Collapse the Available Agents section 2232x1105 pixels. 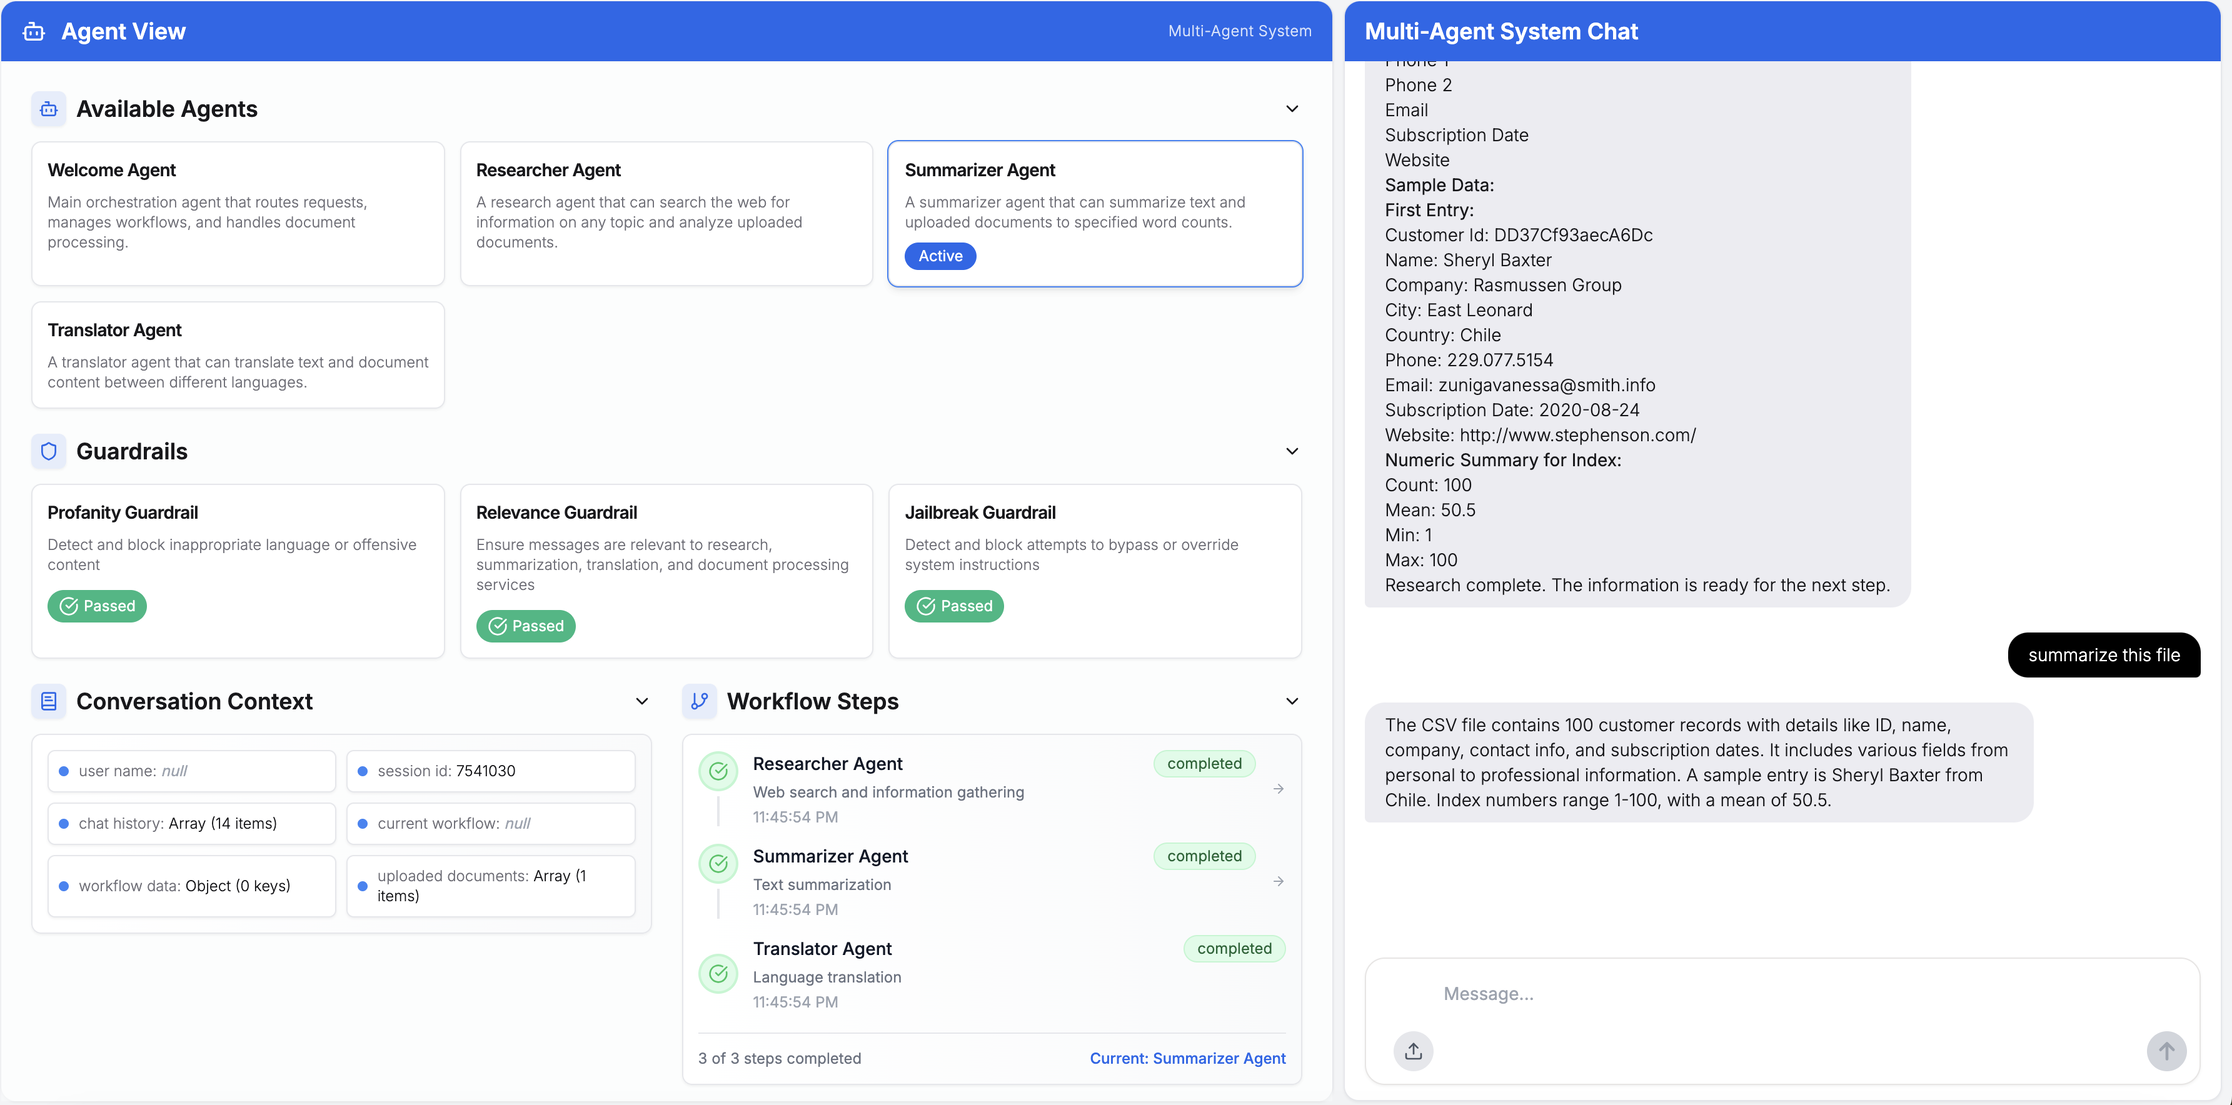[1291, 108]
